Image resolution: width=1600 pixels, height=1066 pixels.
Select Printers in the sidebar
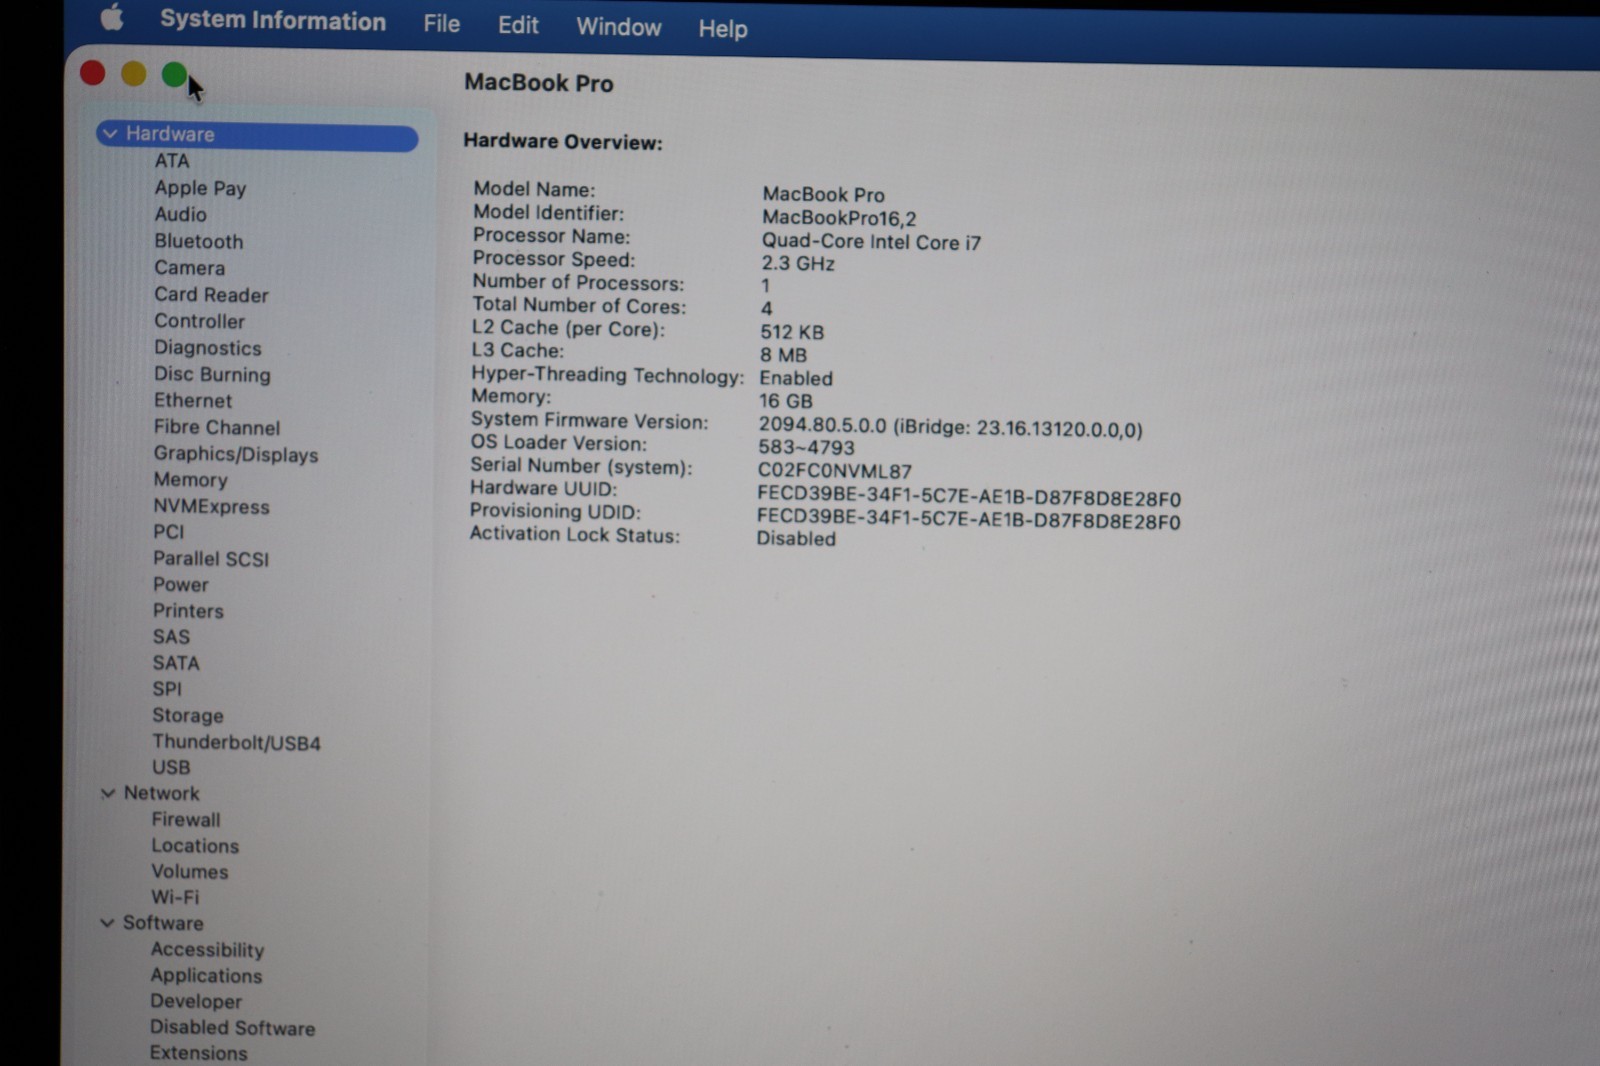(x=188, y=611)
